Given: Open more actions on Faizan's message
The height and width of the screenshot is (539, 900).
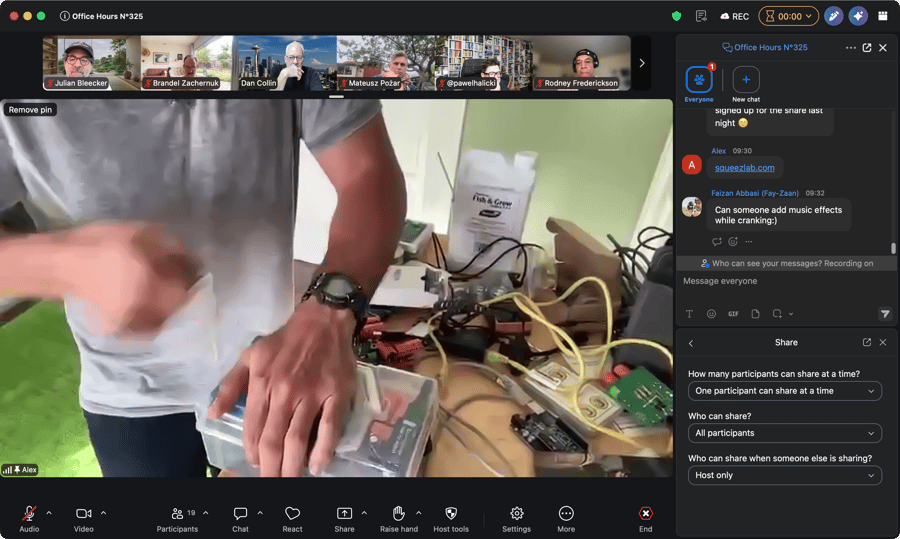Looking at the screenshot, I should (x=748, y=242).
